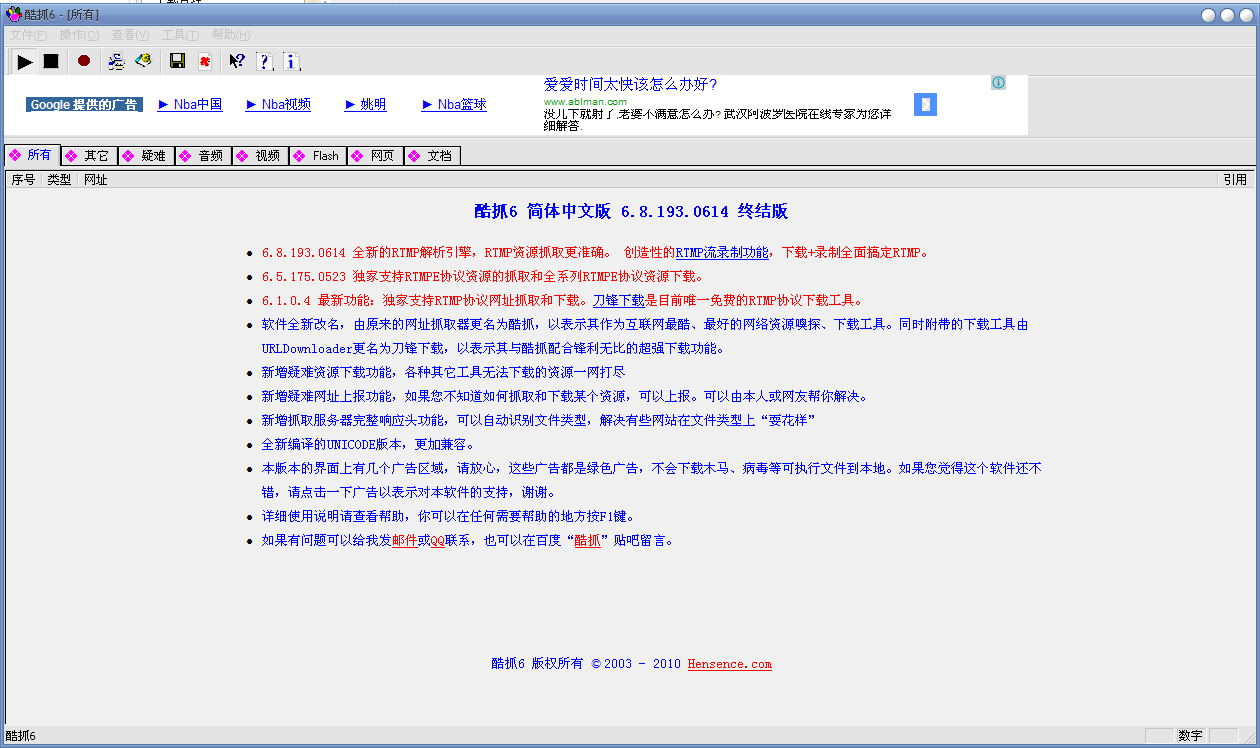
Task: Click the Google 提供的广告 label
Action: coord(84,104)
